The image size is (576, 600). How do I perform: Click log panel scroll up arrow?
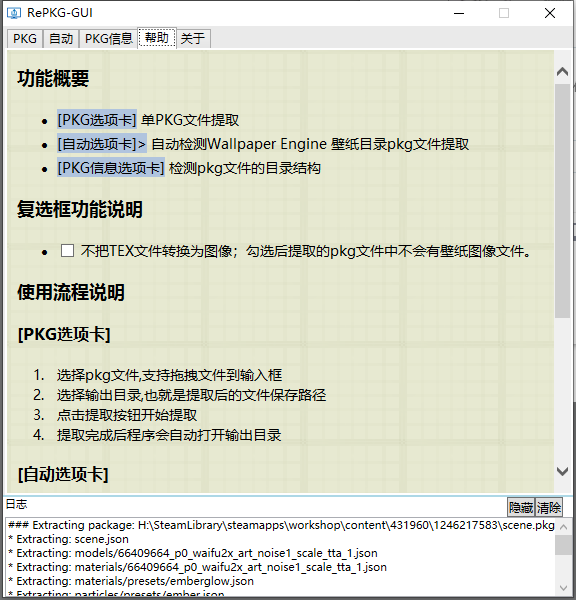click(x=563, y=527)
